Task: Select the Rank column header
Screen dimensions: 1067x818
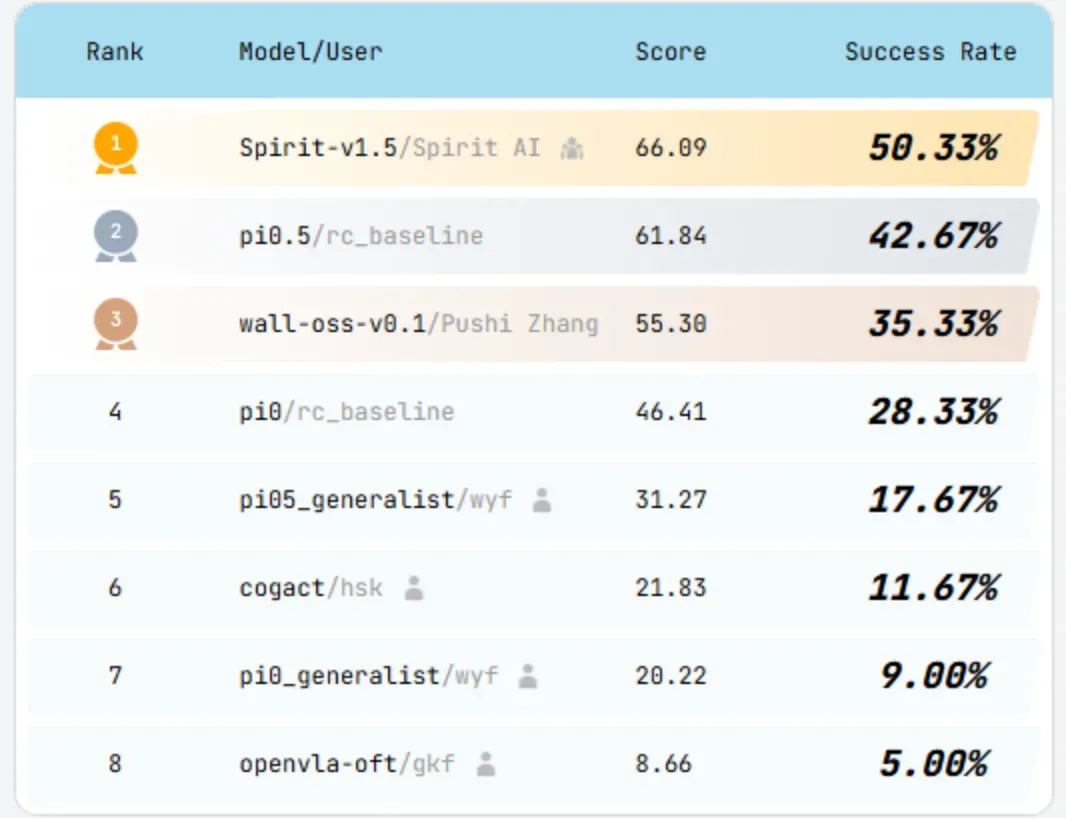Action: click(x=115, y=52)
